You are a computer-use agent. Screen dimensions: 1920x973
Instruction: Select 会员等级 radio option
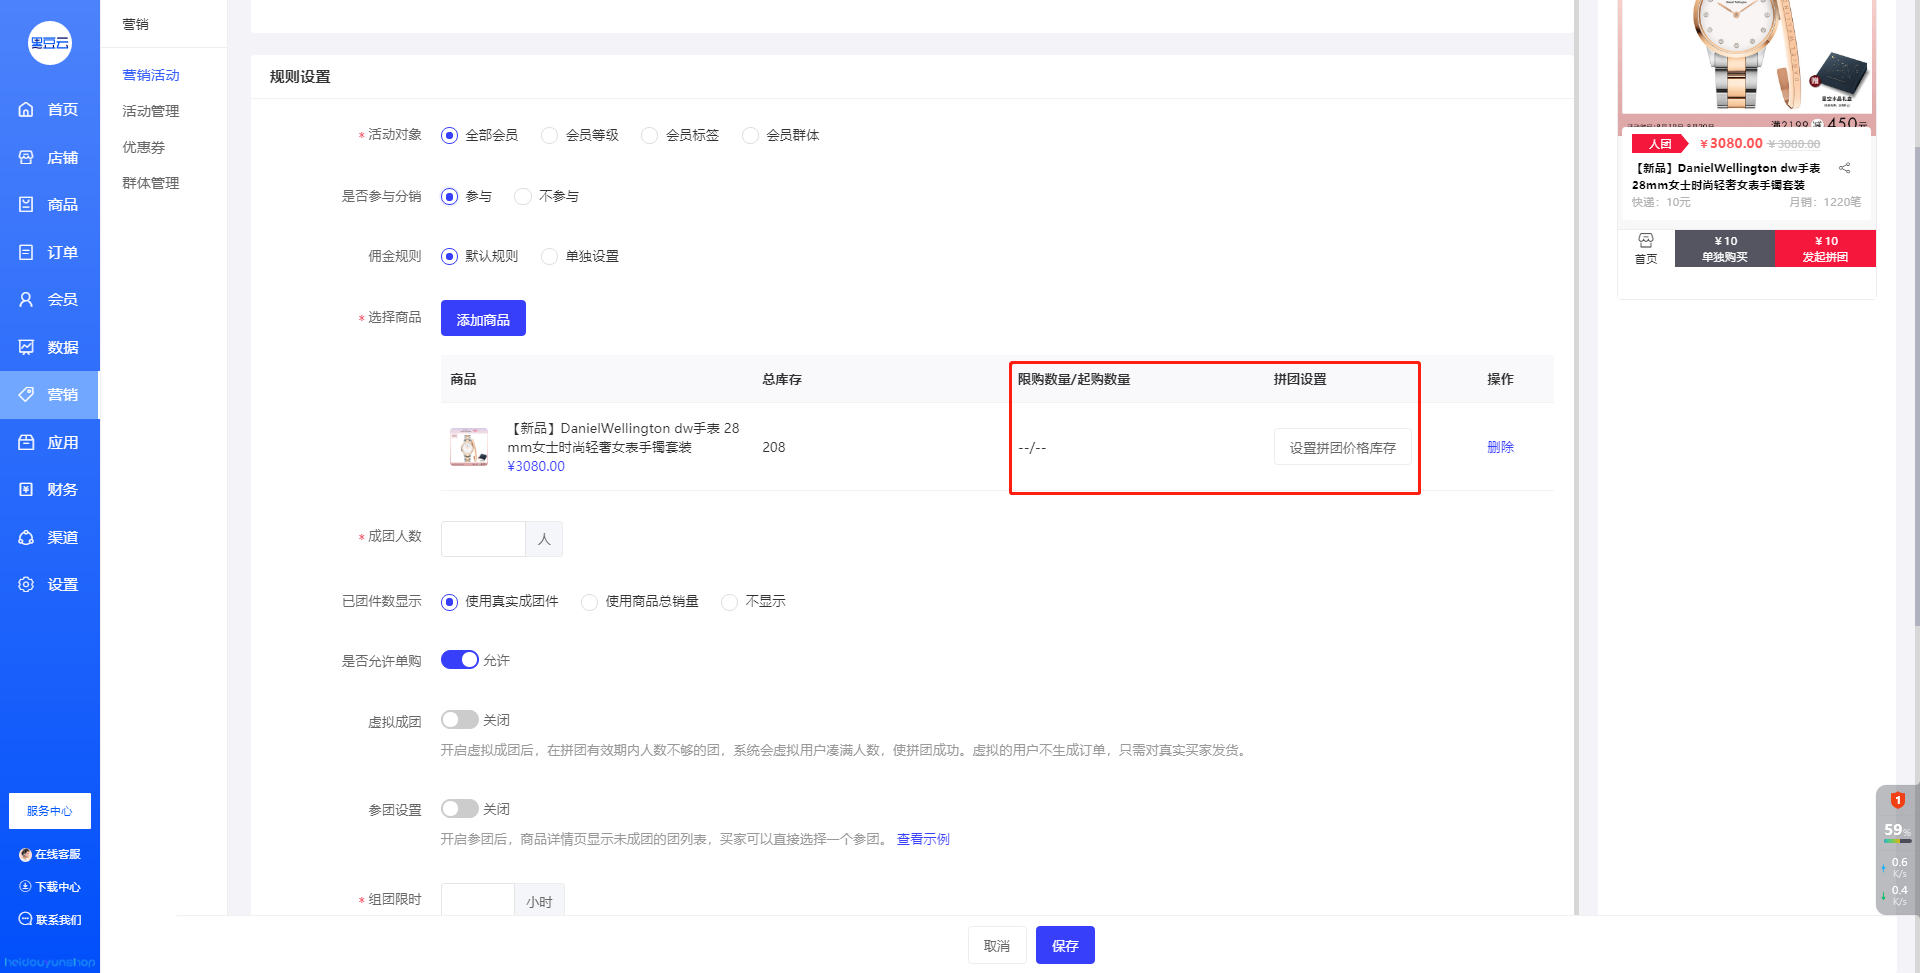coord(580,135)
